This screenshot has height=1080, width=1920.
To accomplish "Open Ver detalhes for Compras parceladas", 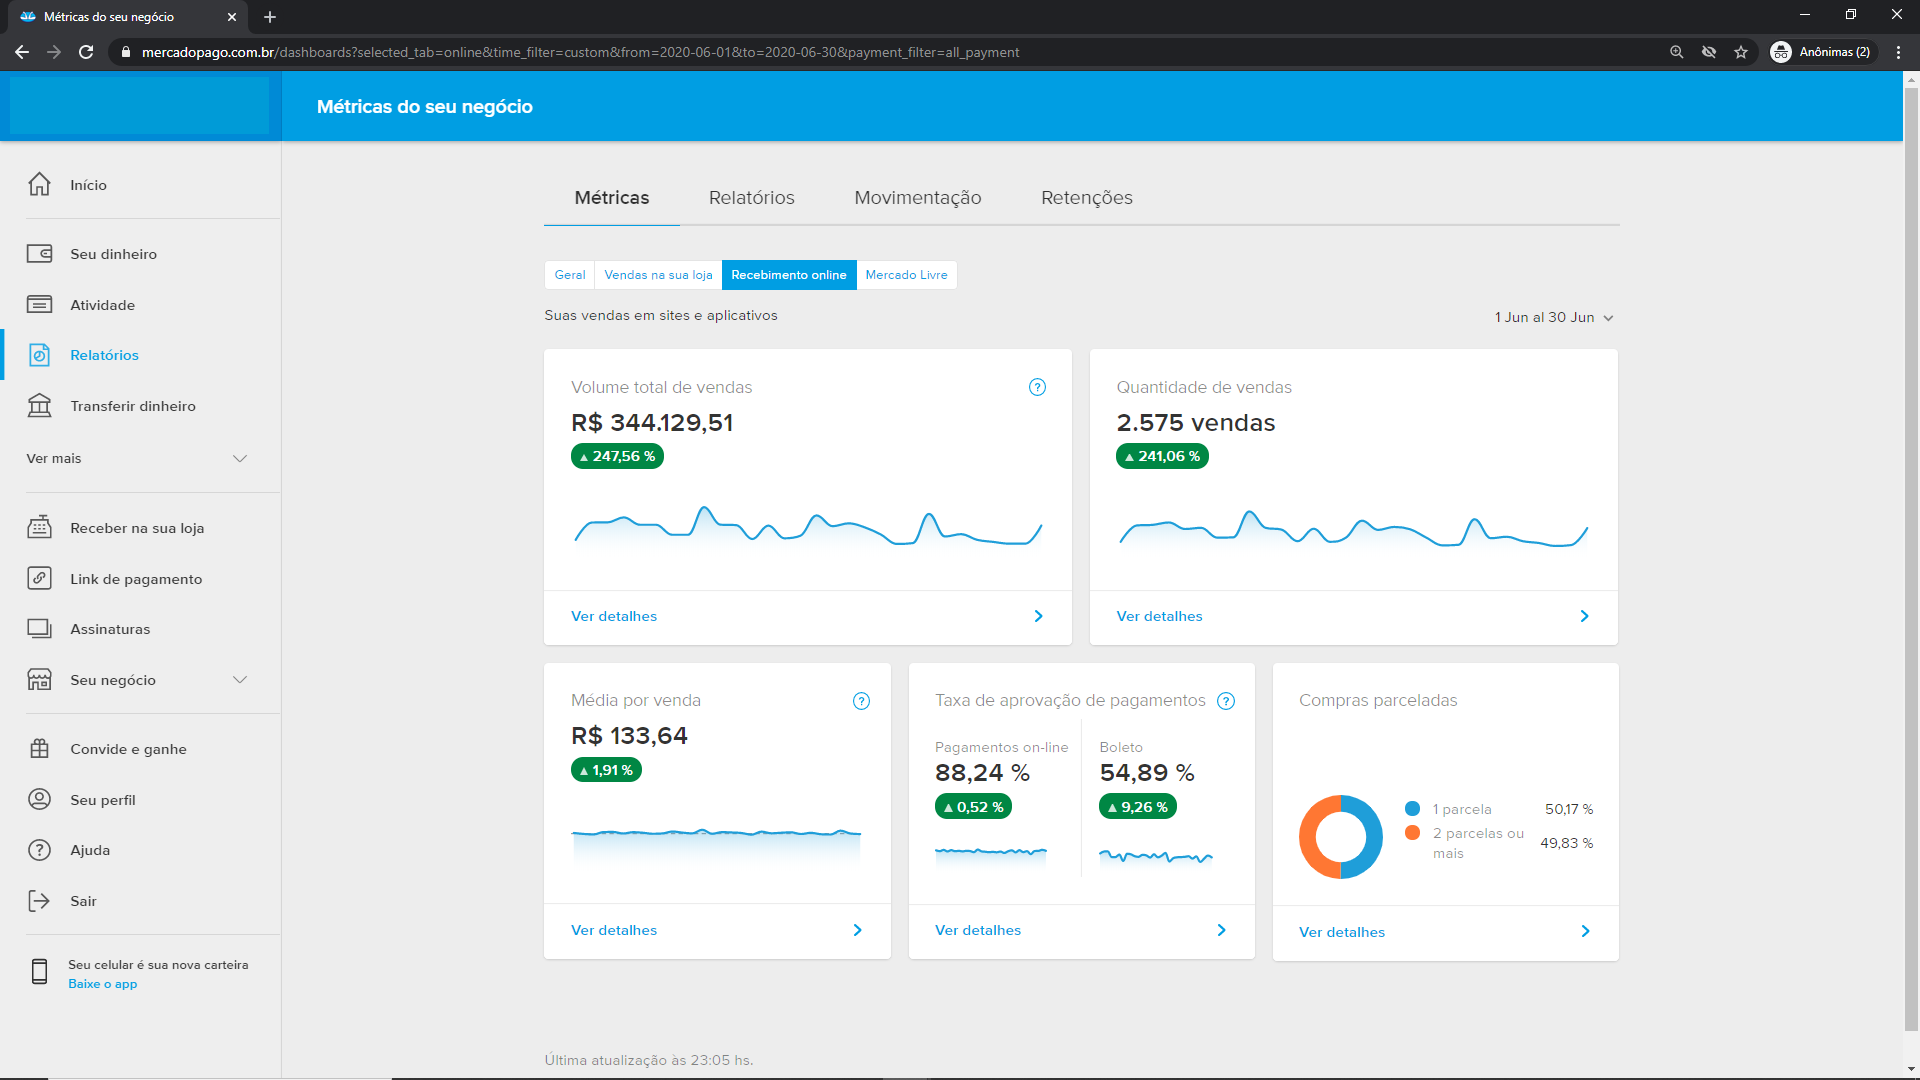I will (1342, 932).
